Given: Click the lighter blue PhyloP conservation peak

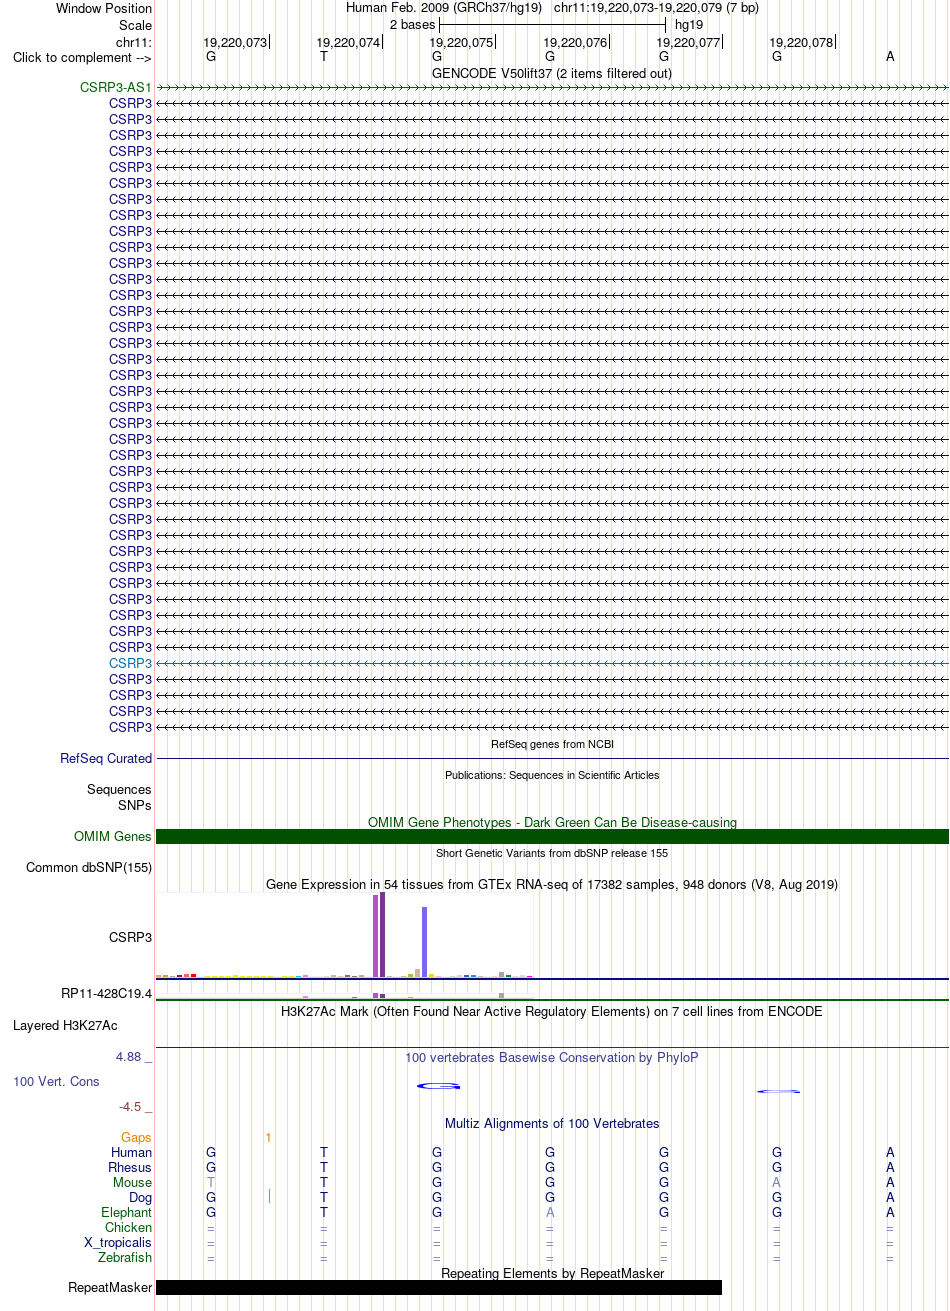Looking at the screenshot, I should (778, 1090).
